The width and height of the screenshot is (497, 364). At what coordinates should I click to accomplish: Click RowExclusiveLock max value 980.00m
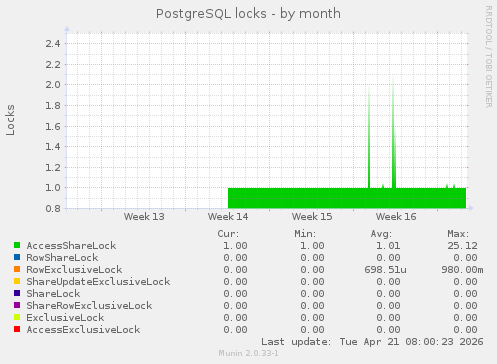[x=462, y=270]
